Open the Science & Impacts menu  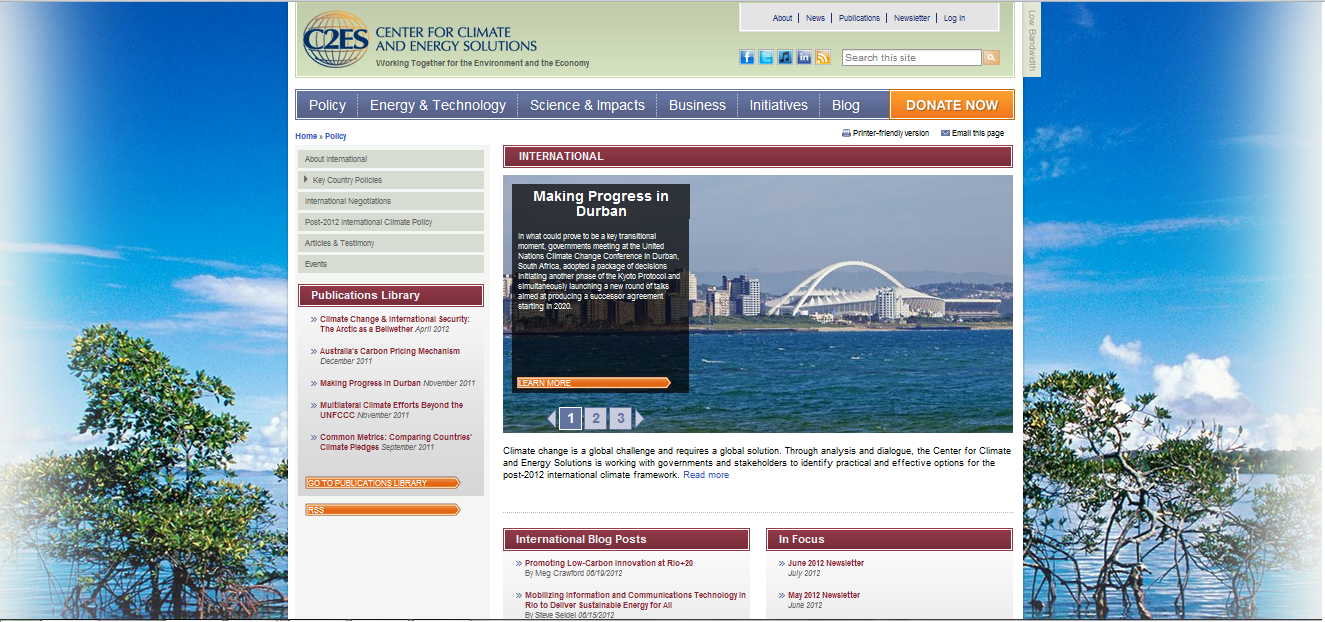coord(587,104)
